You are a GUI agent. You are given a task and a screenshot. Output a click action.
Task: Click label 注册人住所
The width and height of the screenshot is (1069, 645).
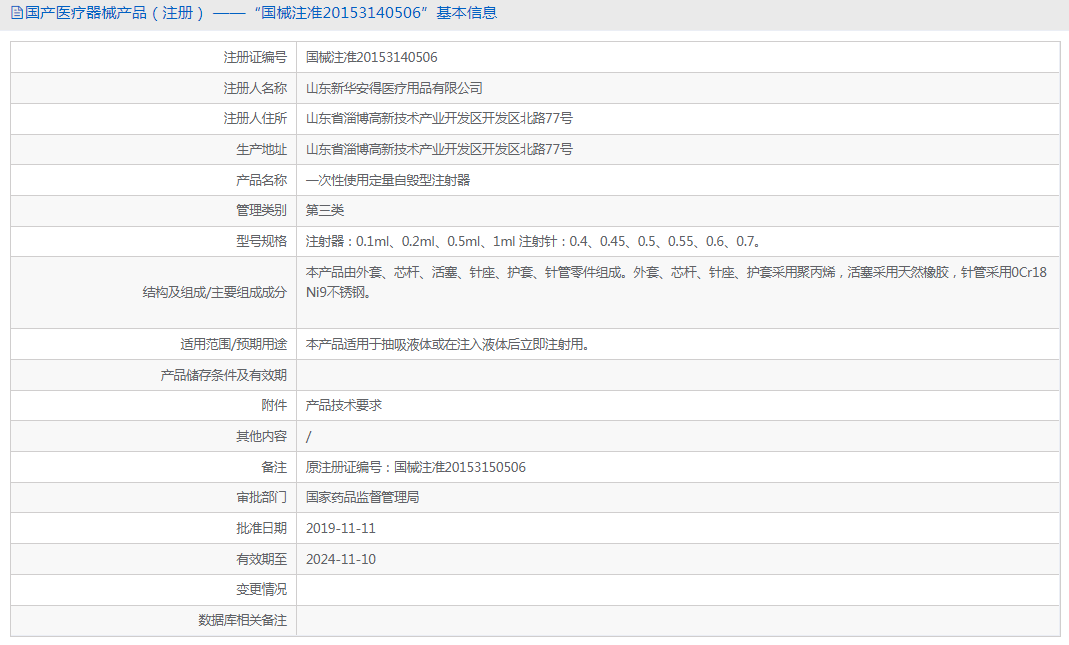[x=255, y=119]
